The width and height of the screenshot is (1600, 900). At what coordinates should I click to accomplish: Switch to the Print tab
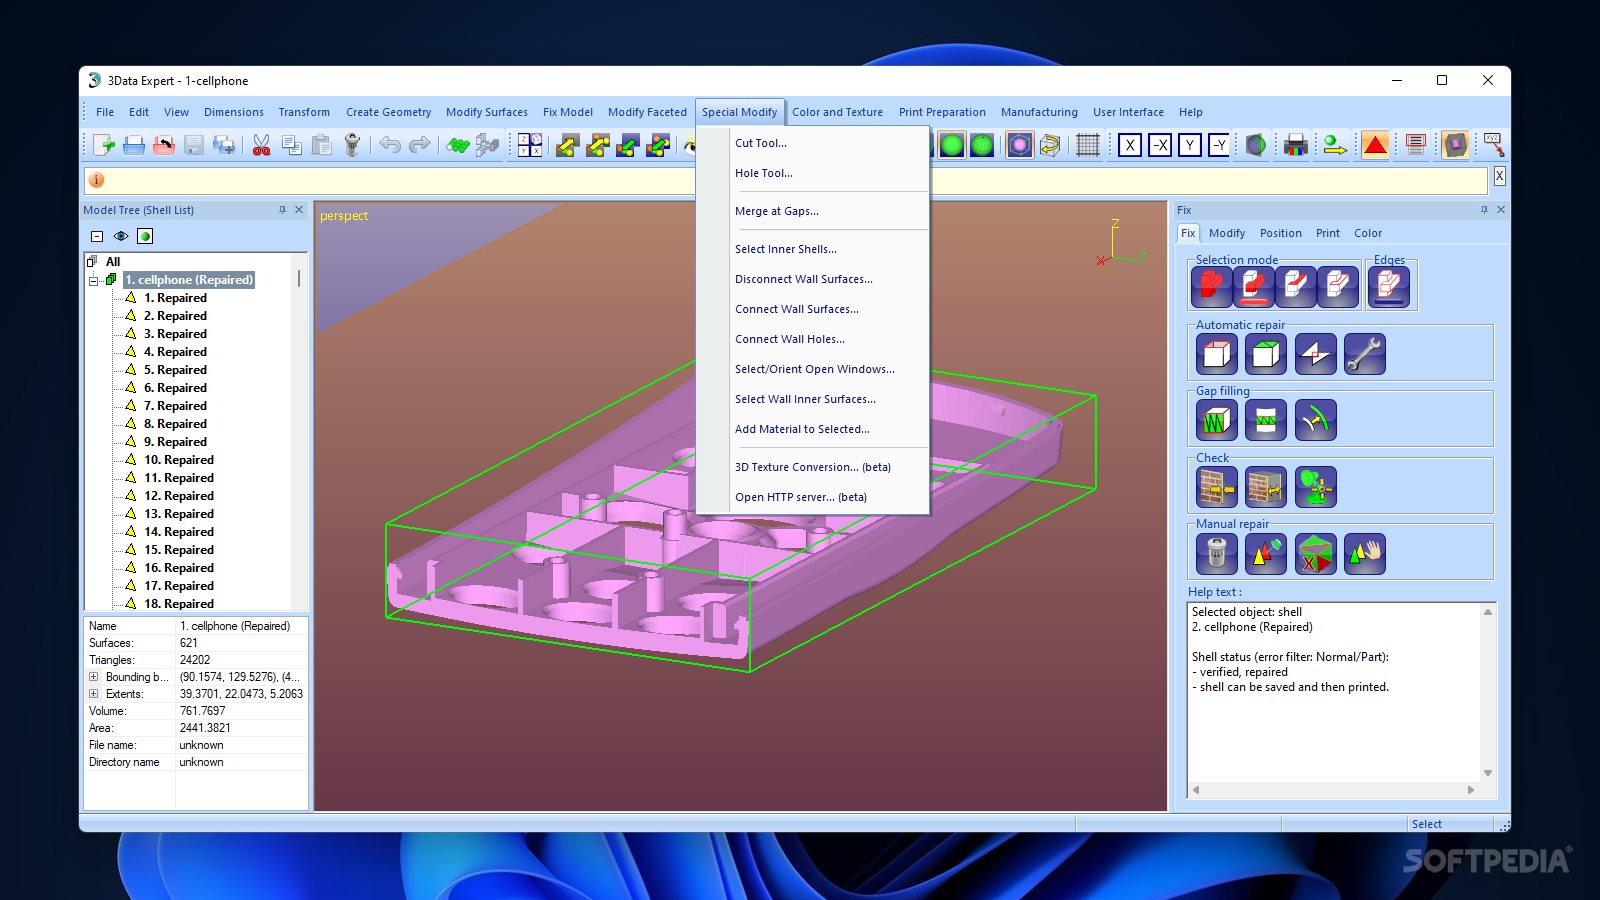tap(1328, 233)
